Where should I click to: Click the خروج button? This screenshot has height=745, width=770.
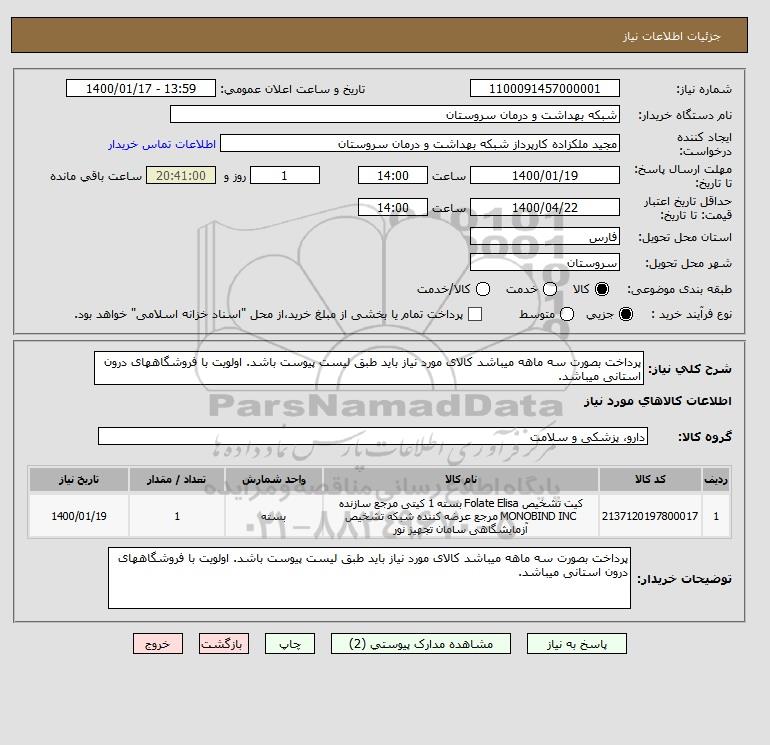pyautogui.click(x=158, y=644)
